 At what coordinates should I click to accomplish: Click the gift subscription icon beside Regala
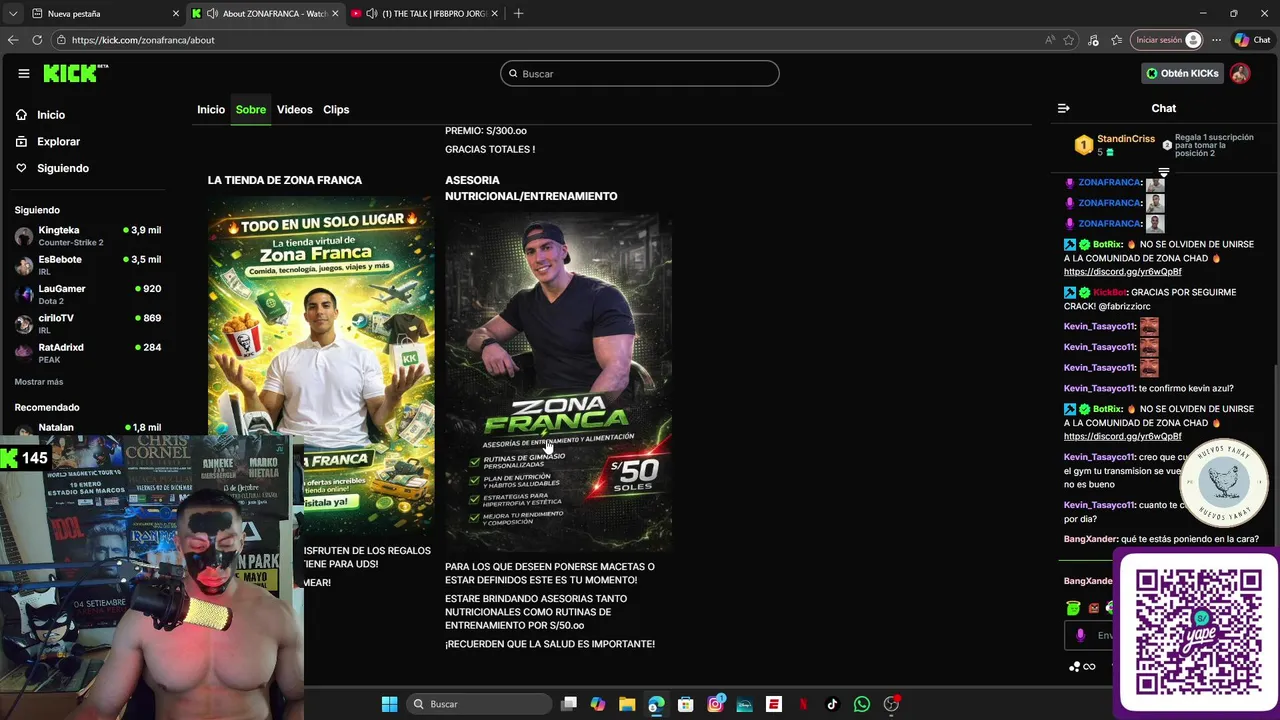(x=1167, y=145)
